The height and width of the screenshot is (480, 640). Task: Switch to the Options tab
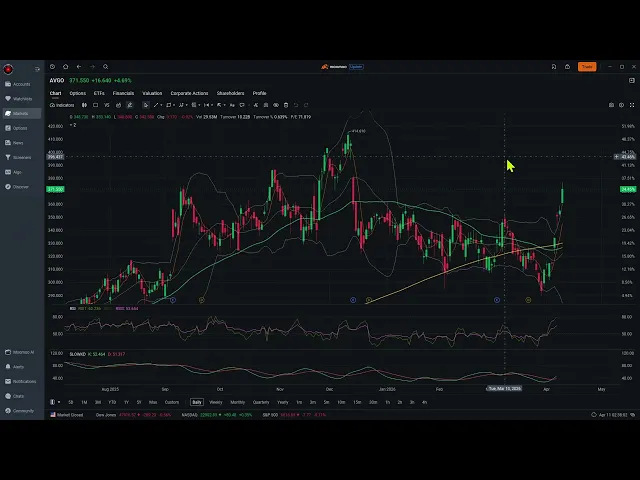coord(78,93)
